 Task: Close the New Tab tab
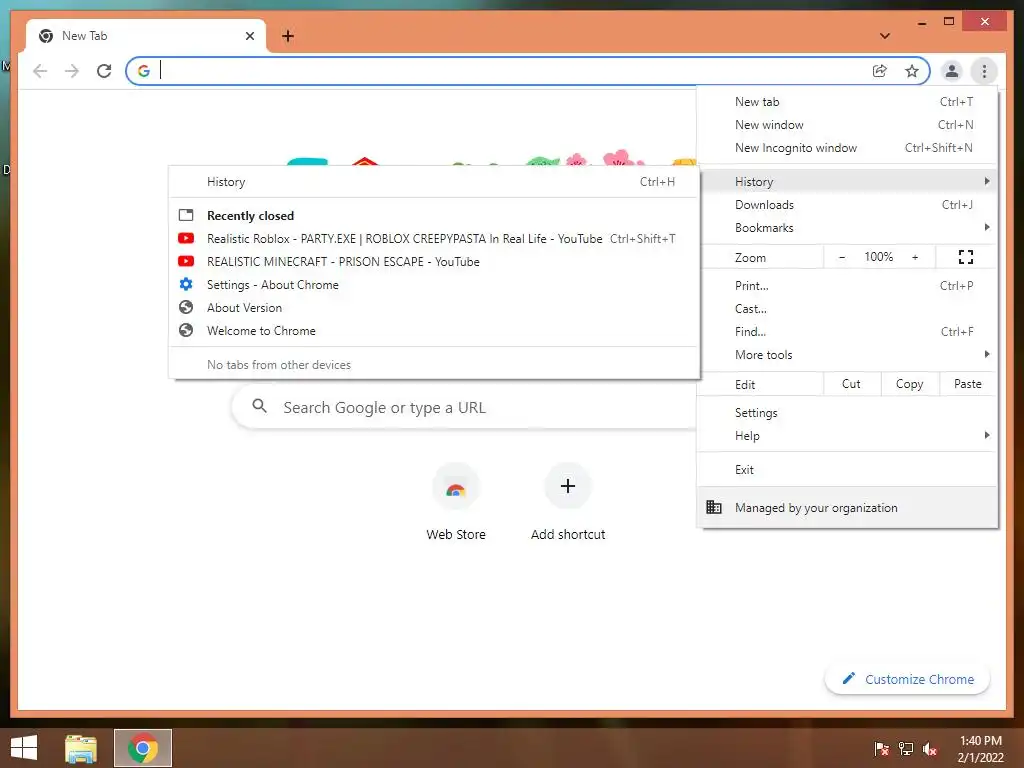point(249,36)
